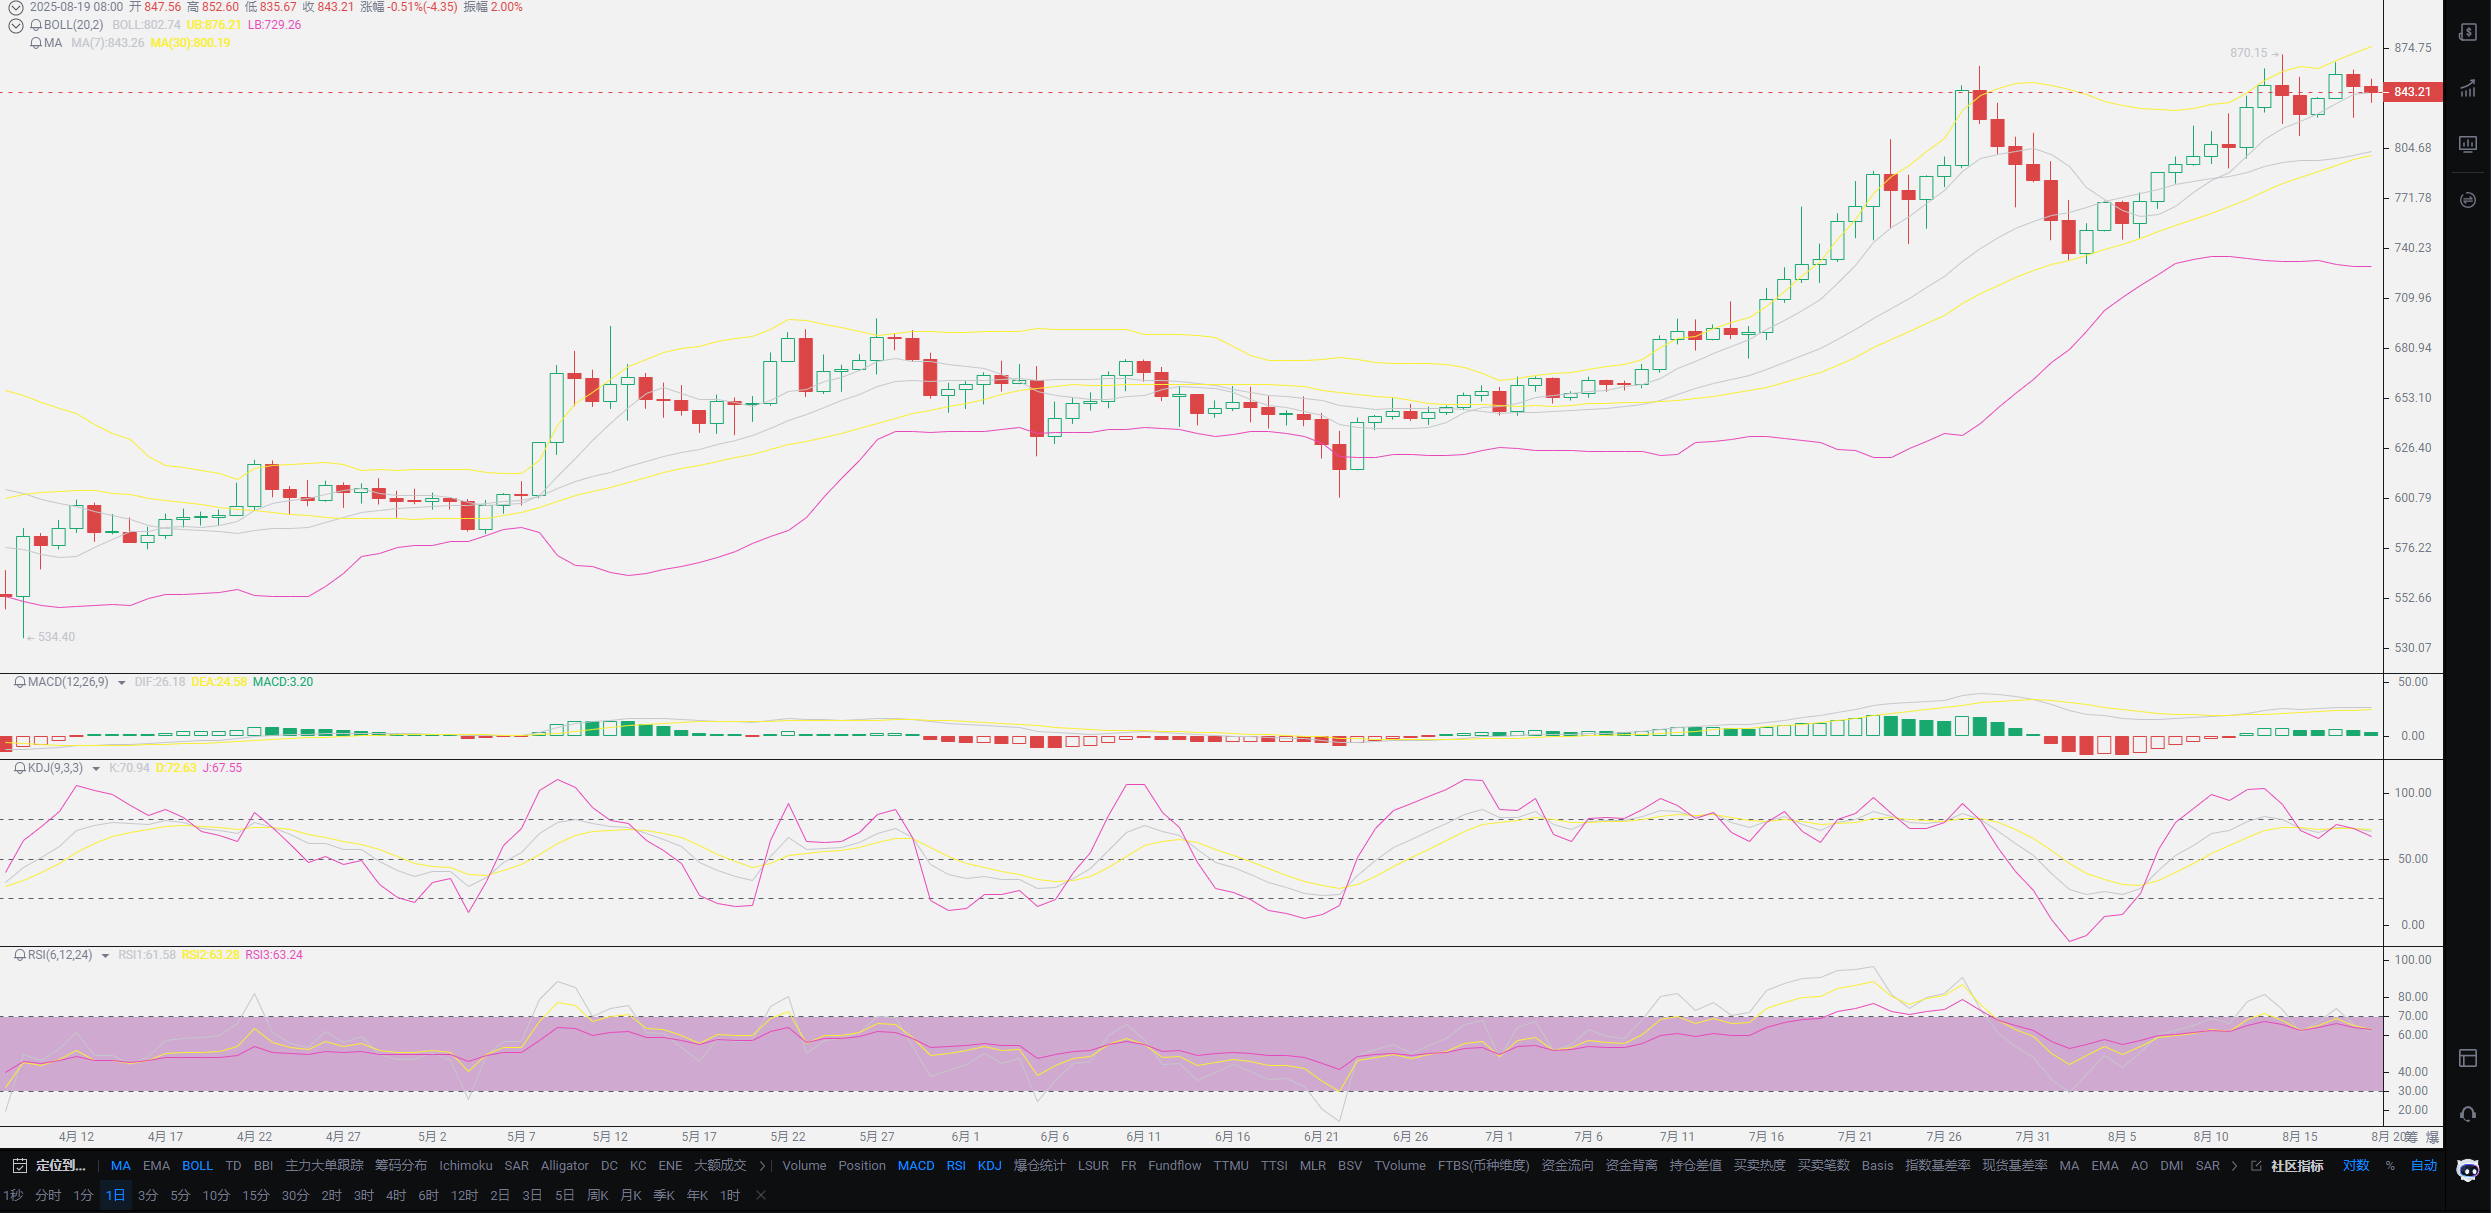Toggle the MACD sub-chart indicator
Image resolution: width=2491 pixels, height=1213 pixels.
click(x=916, y=1166)
